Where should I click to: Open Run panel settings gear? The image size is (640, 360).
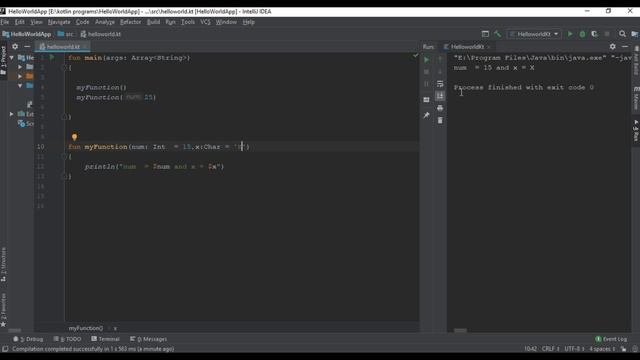tap(613, 47)
